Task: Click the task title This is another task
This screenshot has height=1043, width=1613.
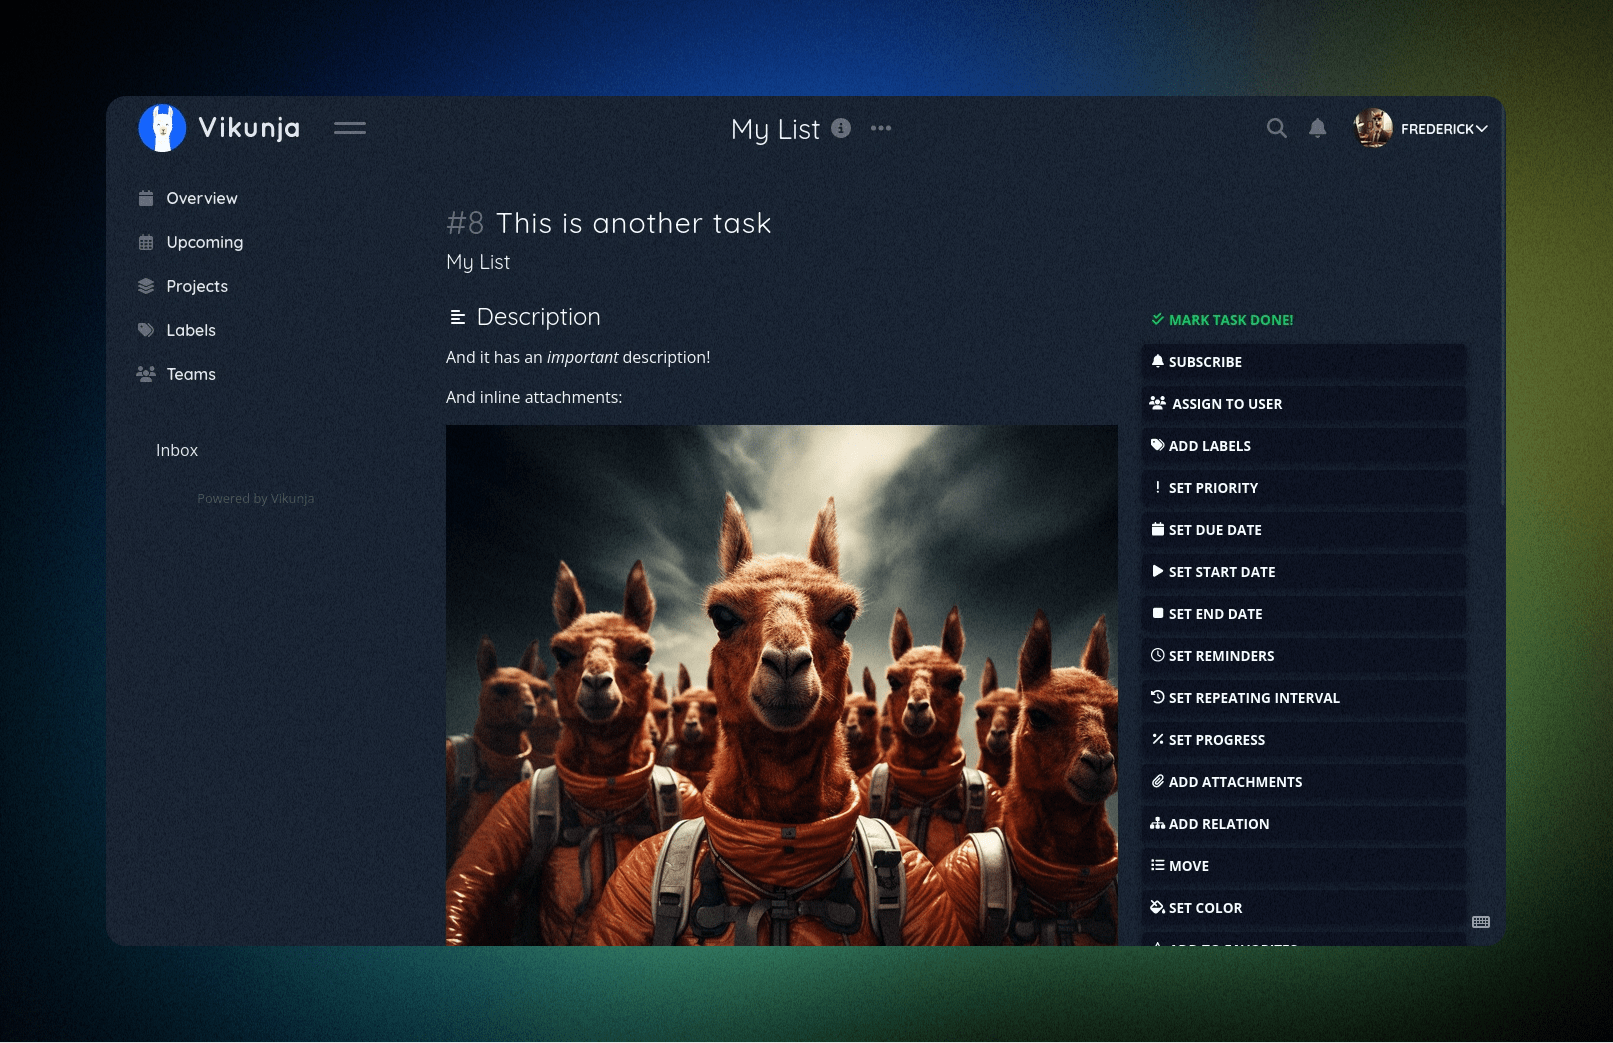Action: click(634, 223)
